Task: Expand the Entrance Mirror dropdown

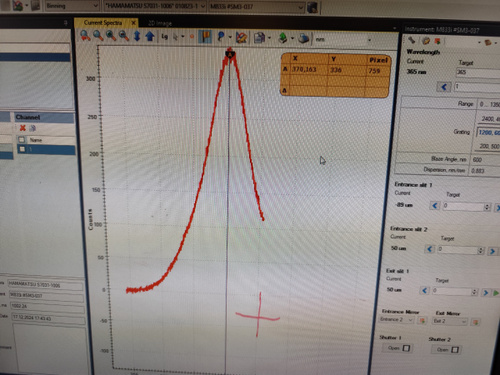Action: 396,319
